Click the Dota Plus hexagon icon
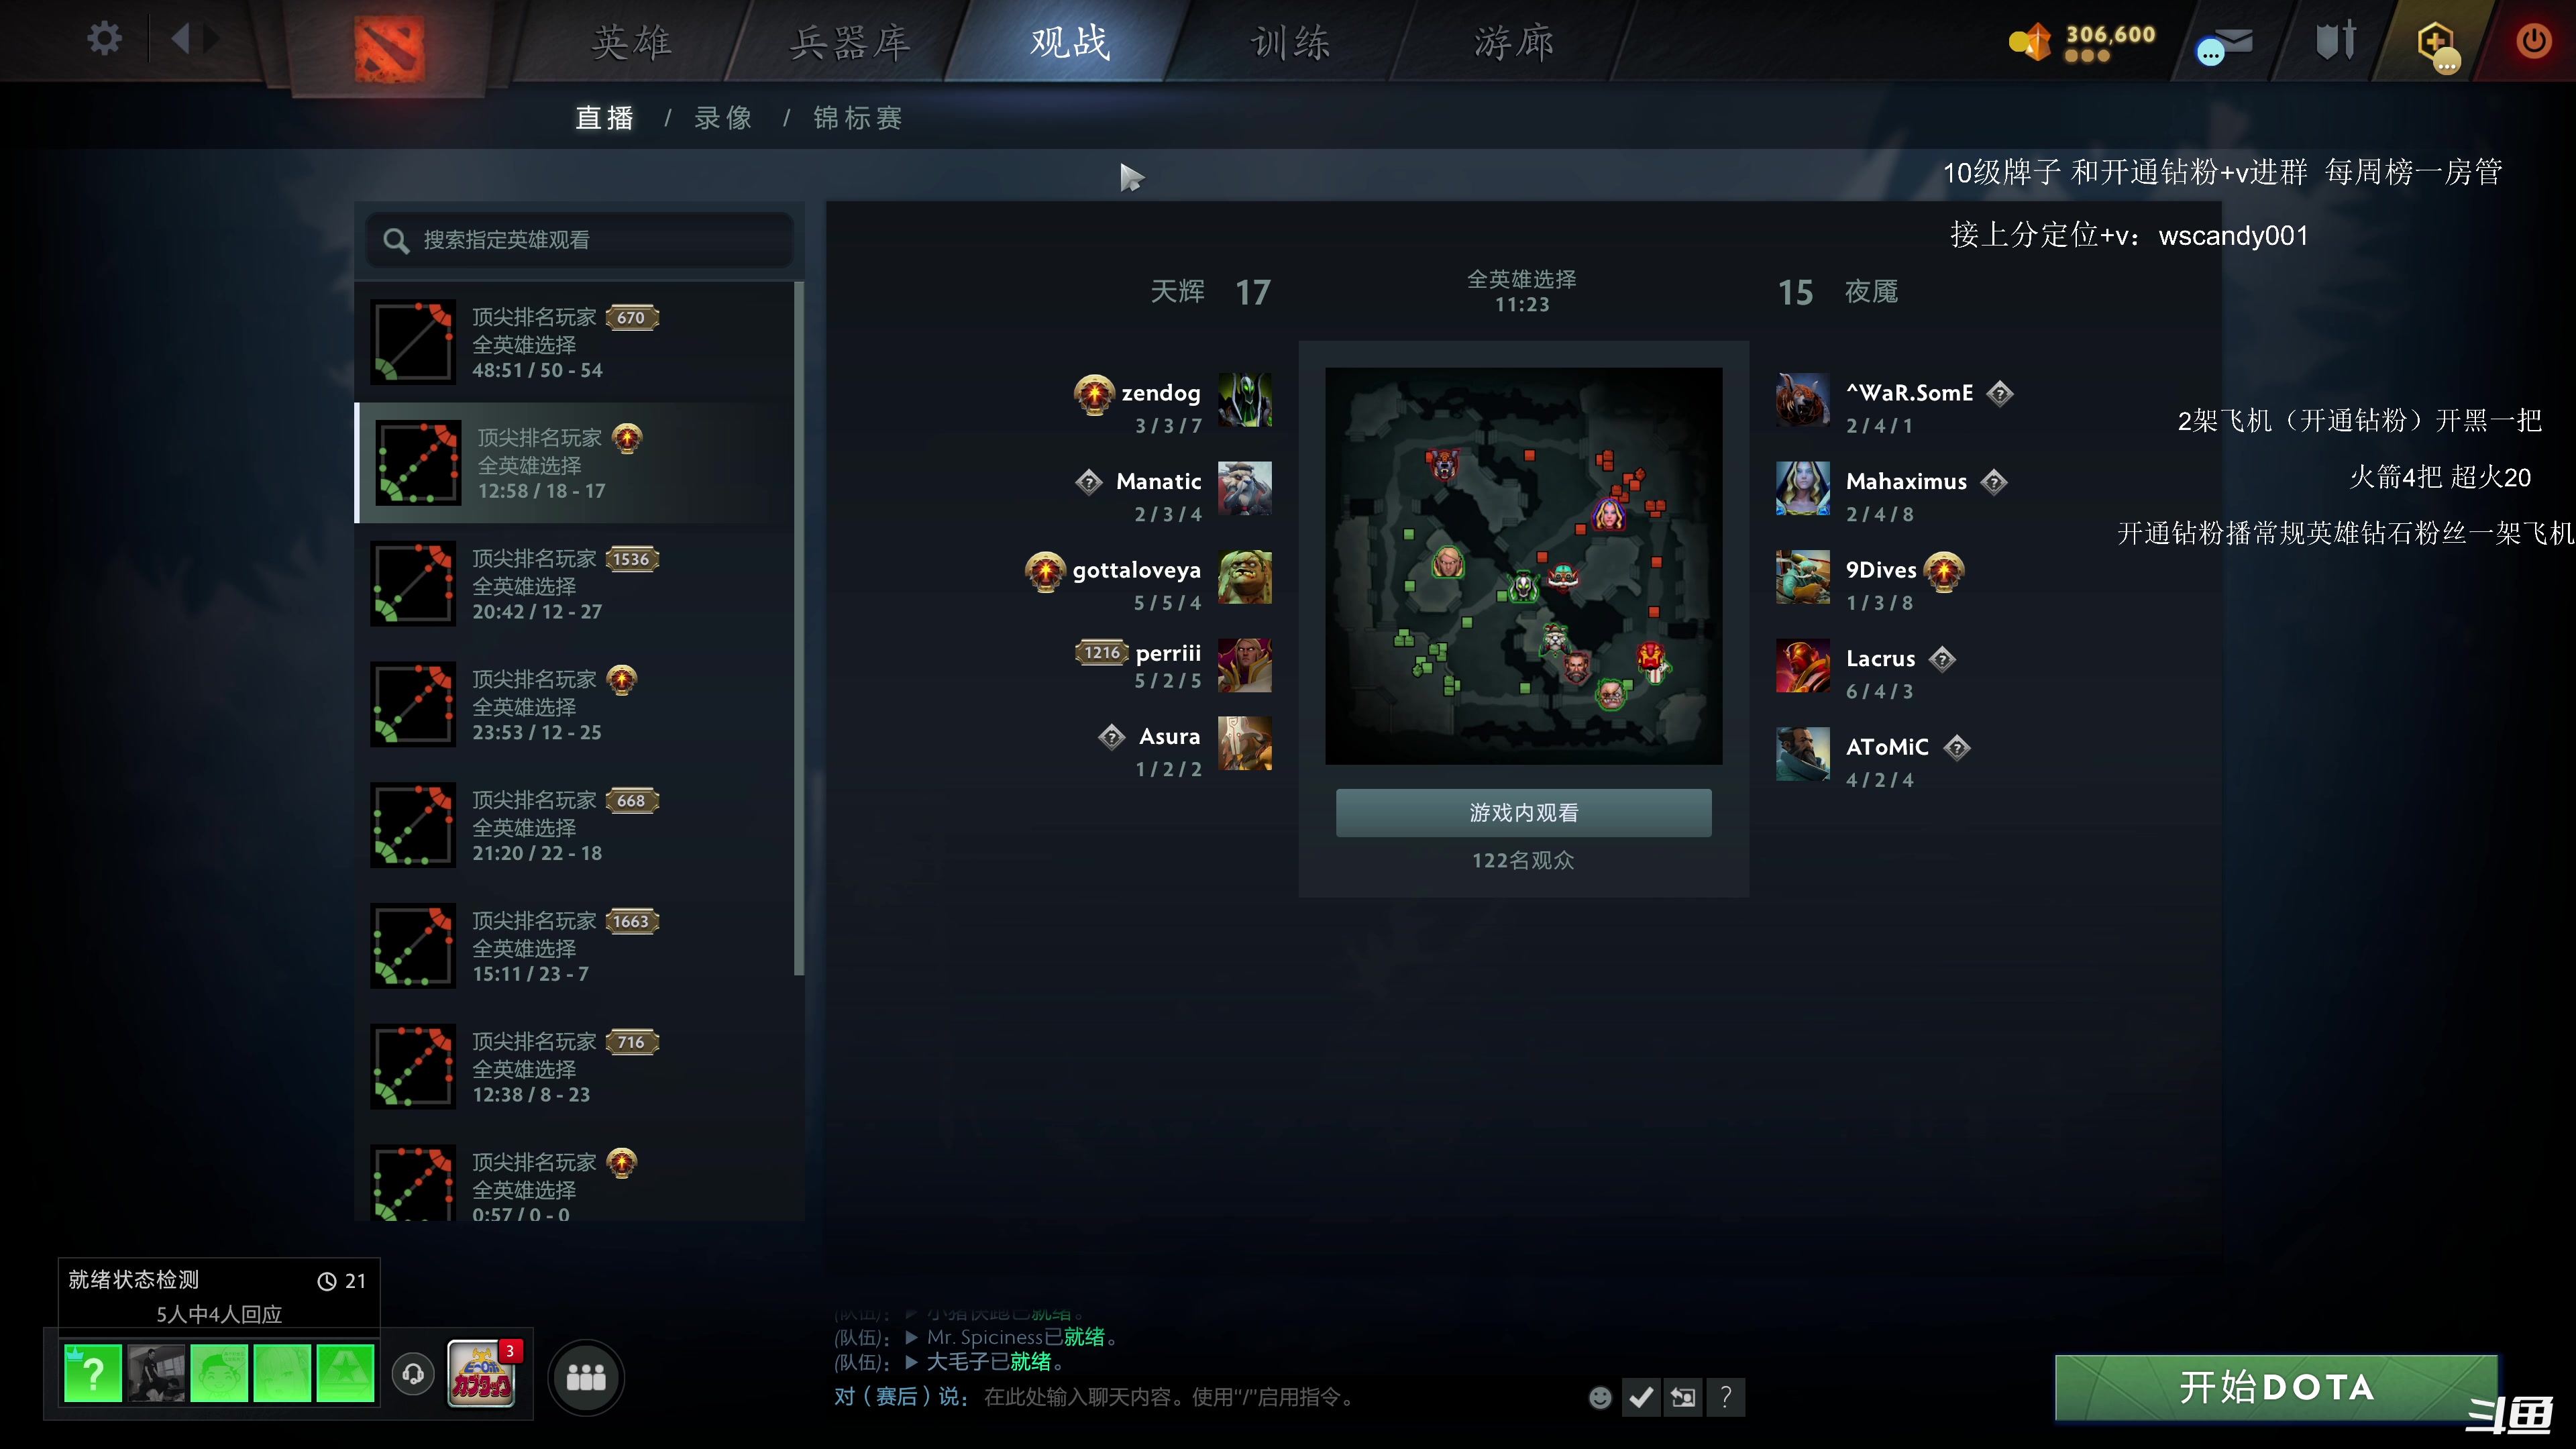2576x1449 pixels. click(x=2437, y=45)
